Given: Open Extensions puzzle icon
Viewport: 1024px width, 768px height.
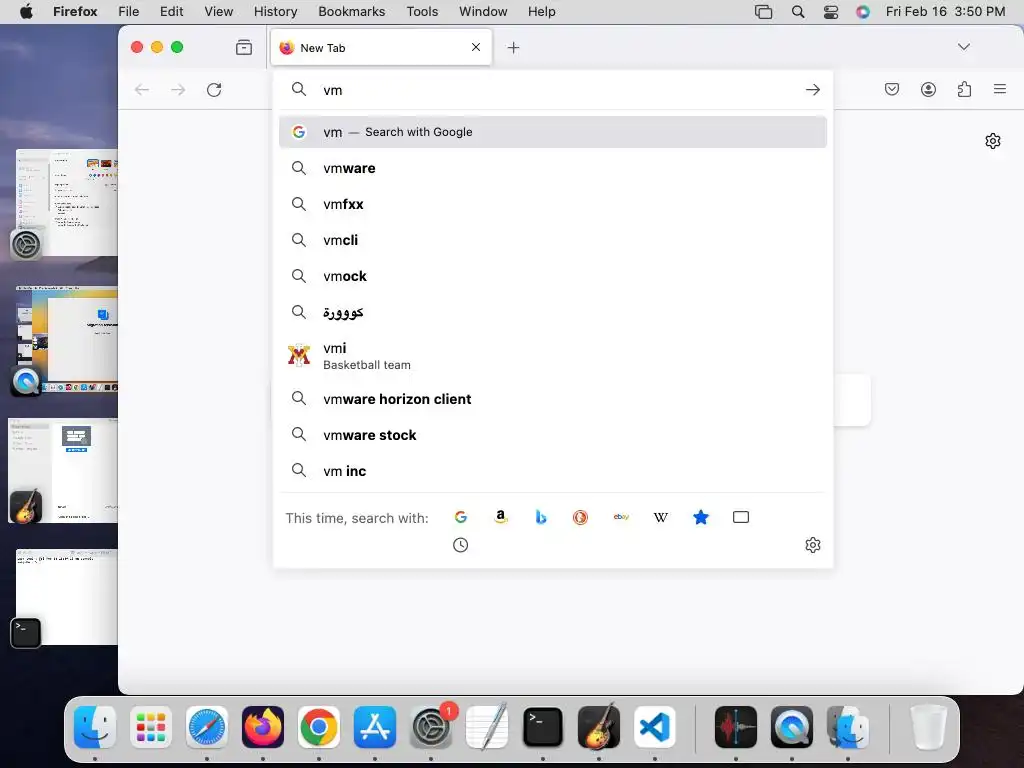Looking at the screenshot, I should [964, 89].
